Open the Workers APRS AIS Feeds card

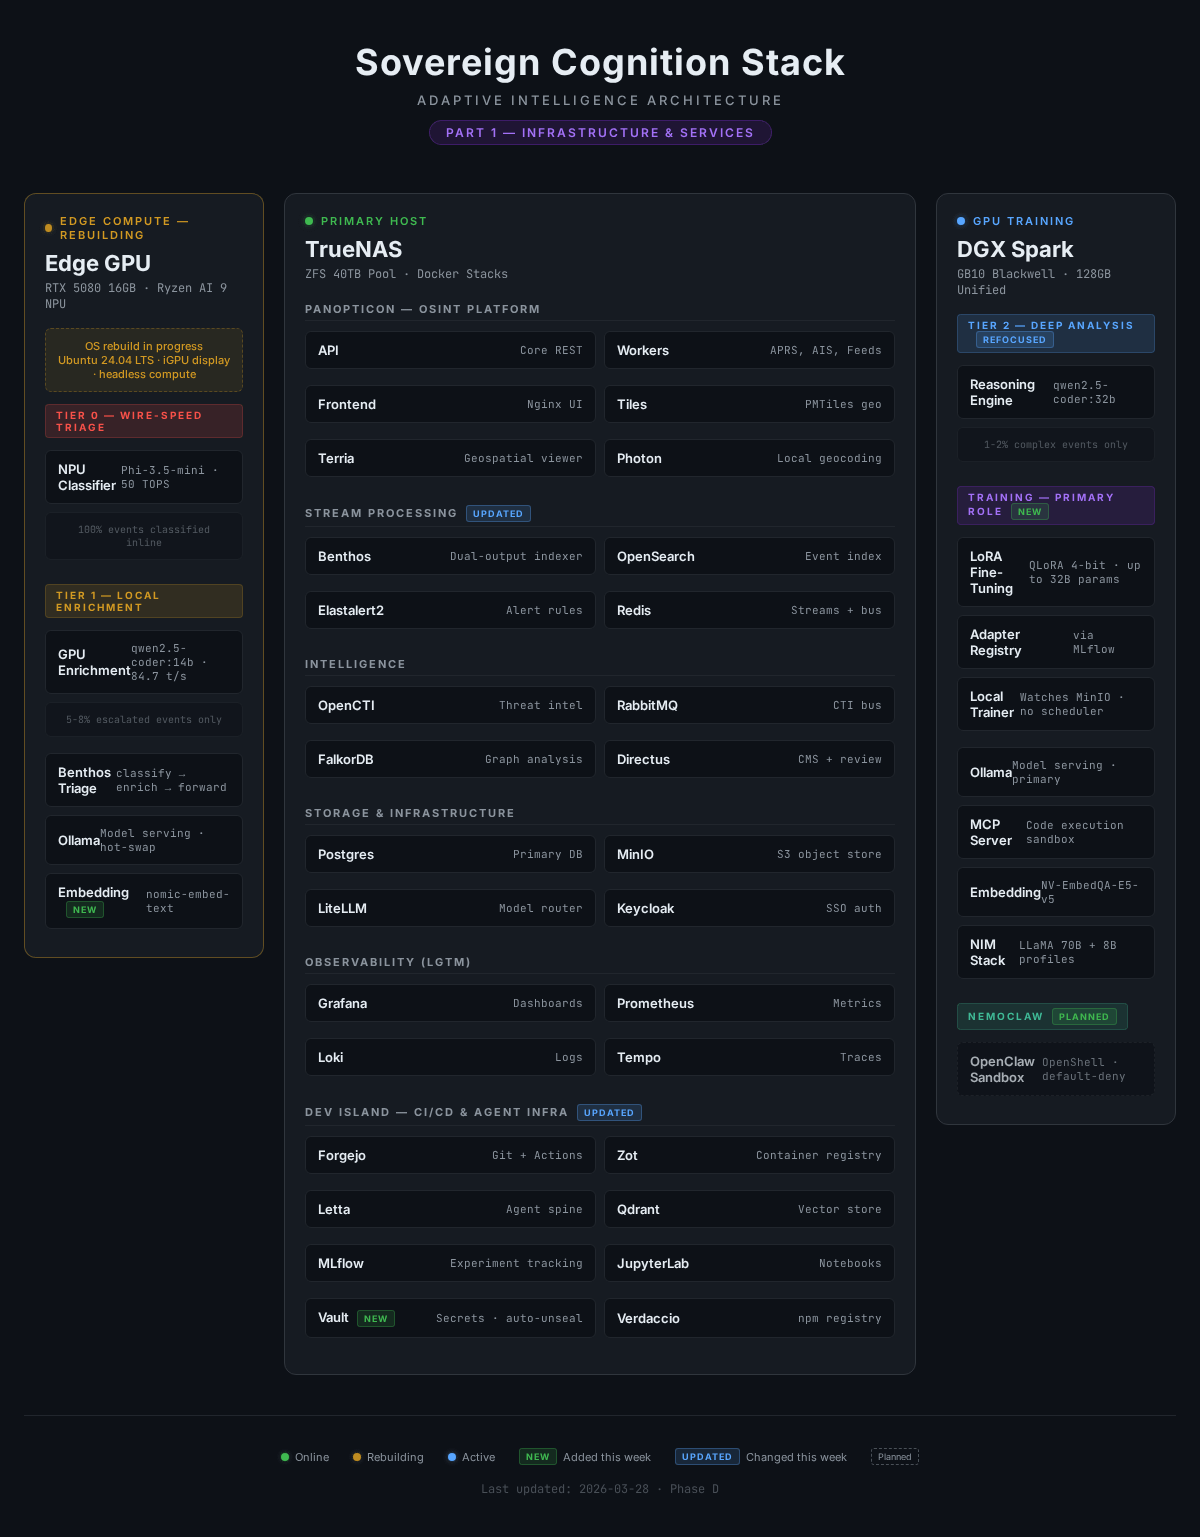(749, 351)
